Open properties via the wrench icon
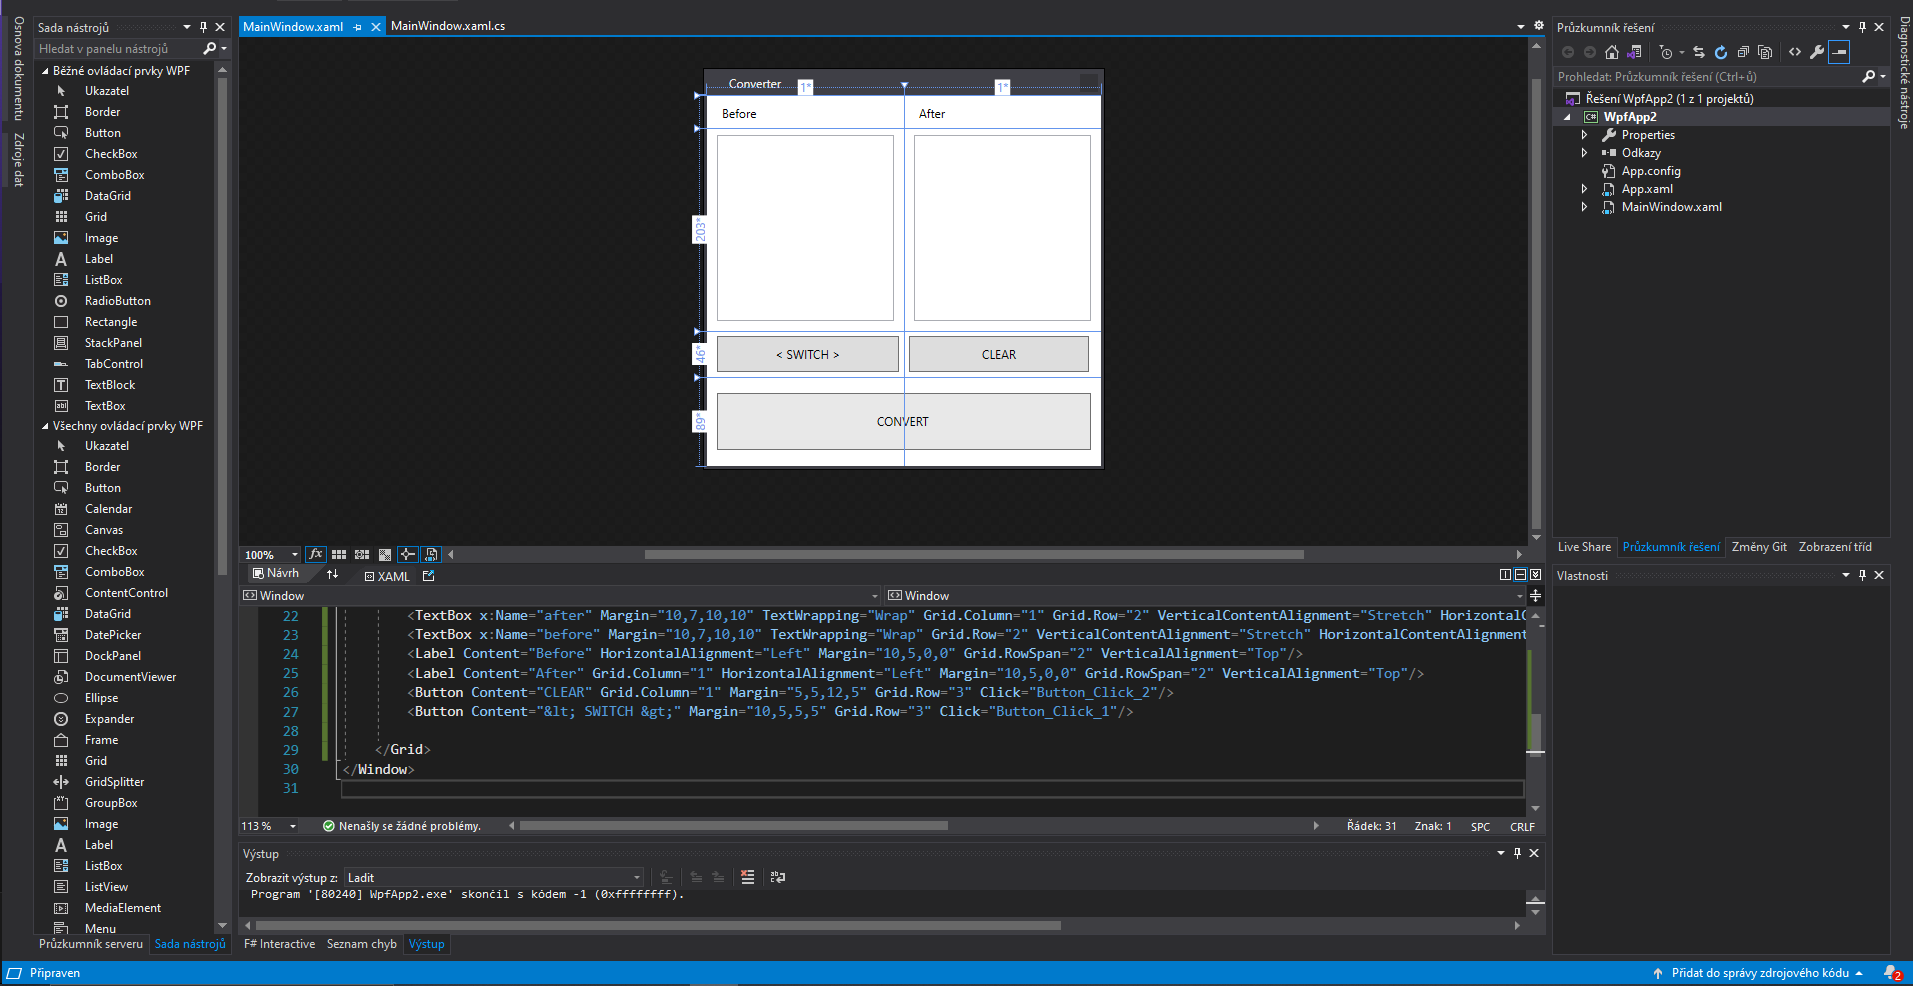Image resolution: width=1913 pixels, height=986 pixels. 1817,52
